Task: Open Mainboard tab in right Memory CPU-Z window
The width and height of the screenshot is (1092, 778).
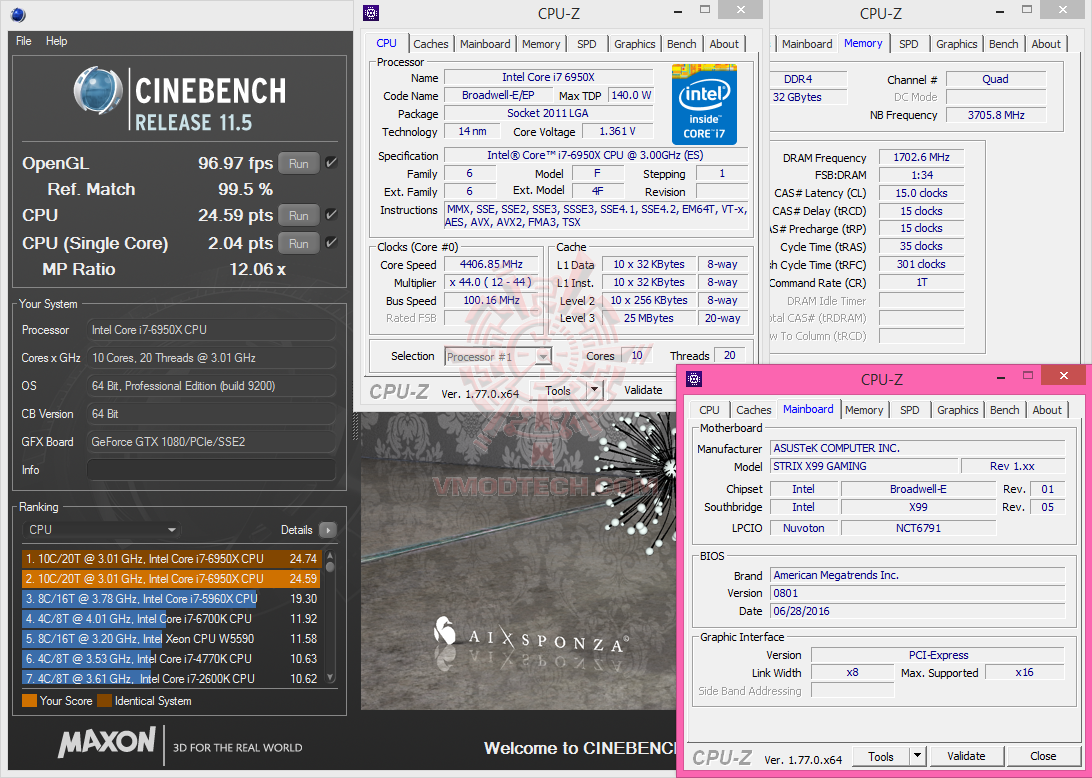Action: pyautogui.click(x=806, y=44)
